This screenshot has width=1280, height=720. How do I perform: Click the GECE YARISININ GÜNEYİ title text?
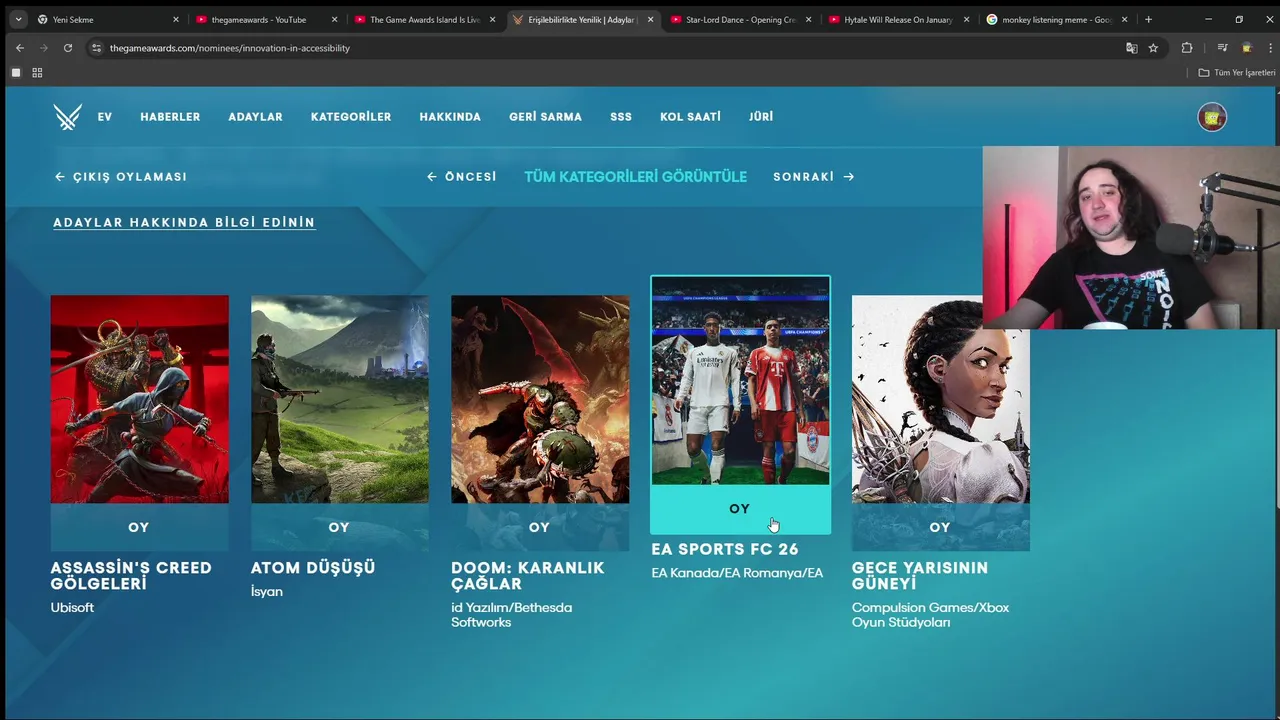click(920, 575)
